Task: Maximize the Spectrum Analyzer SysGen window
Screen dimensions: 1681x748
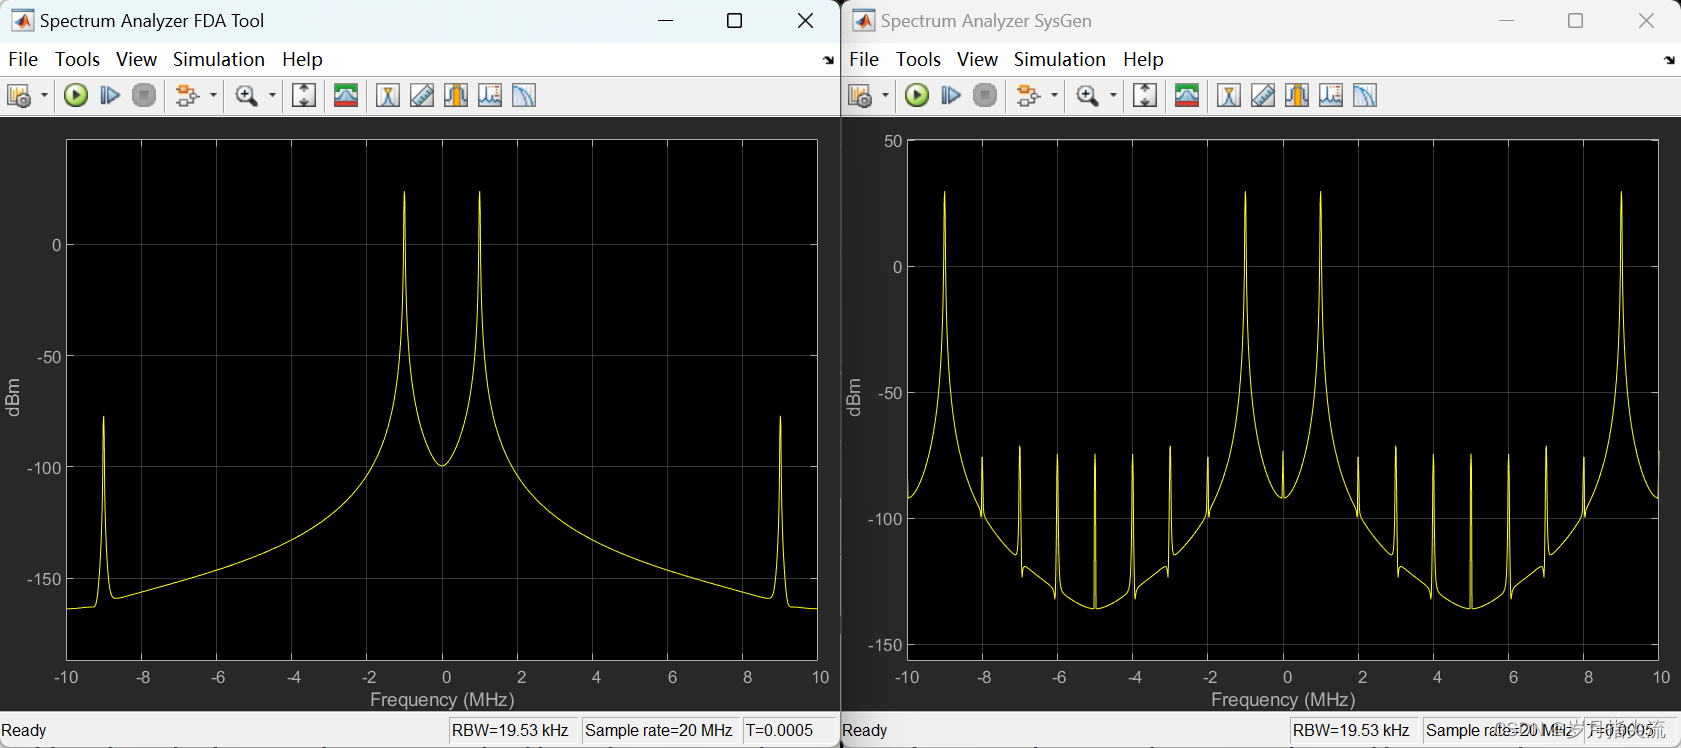Action: [x=1576, y=21]
